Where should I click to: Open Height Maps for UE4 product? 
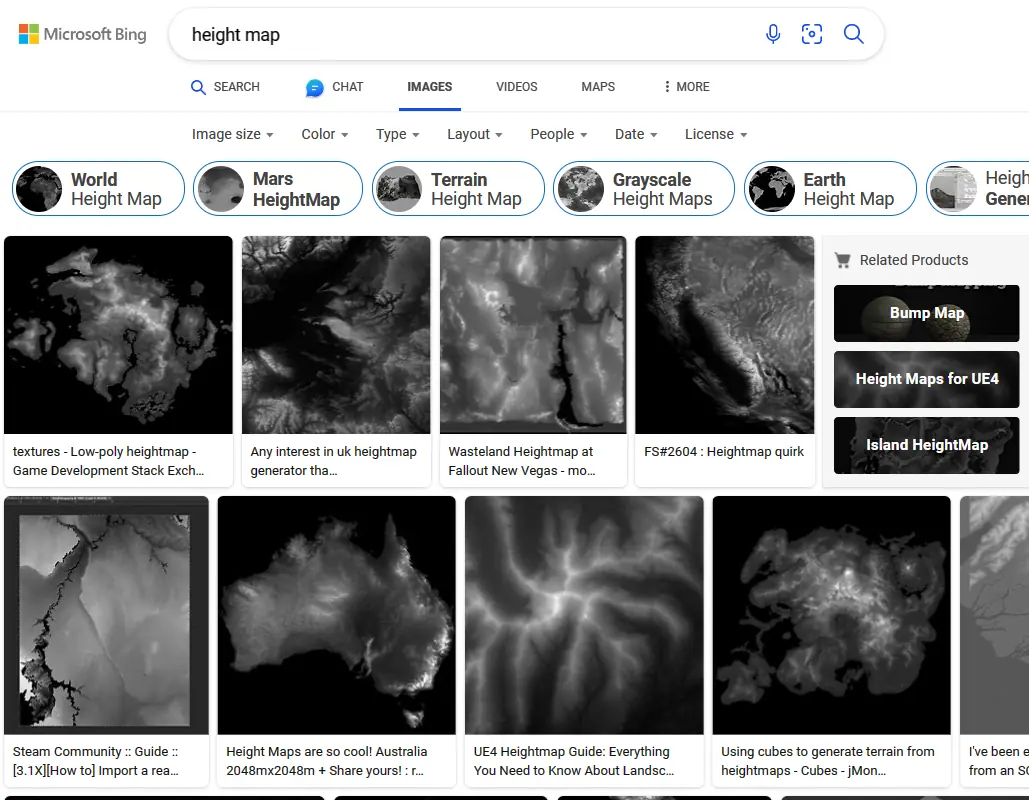pos(926,379)
